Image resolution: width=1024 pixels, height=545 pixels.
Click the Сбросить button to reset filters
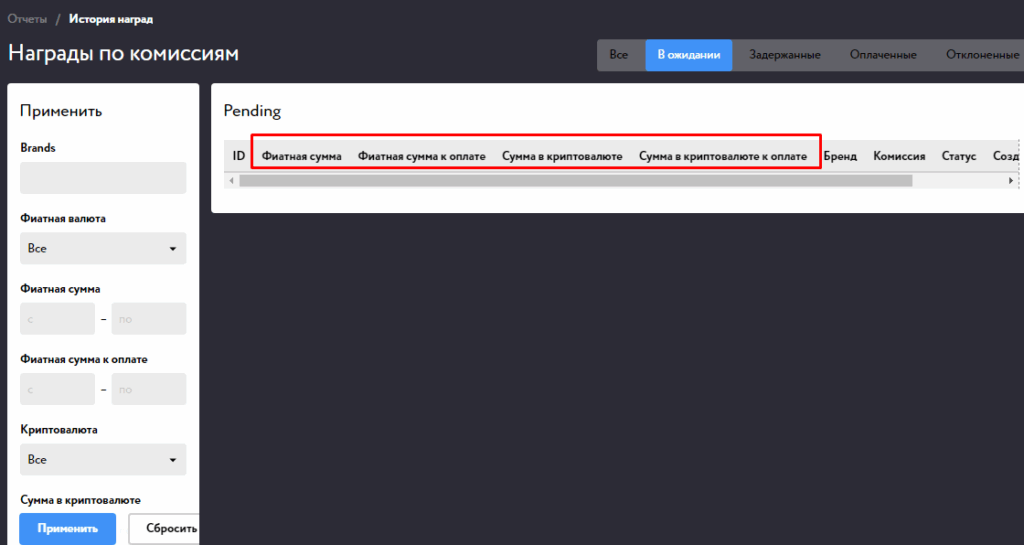[x=169, y=529]
